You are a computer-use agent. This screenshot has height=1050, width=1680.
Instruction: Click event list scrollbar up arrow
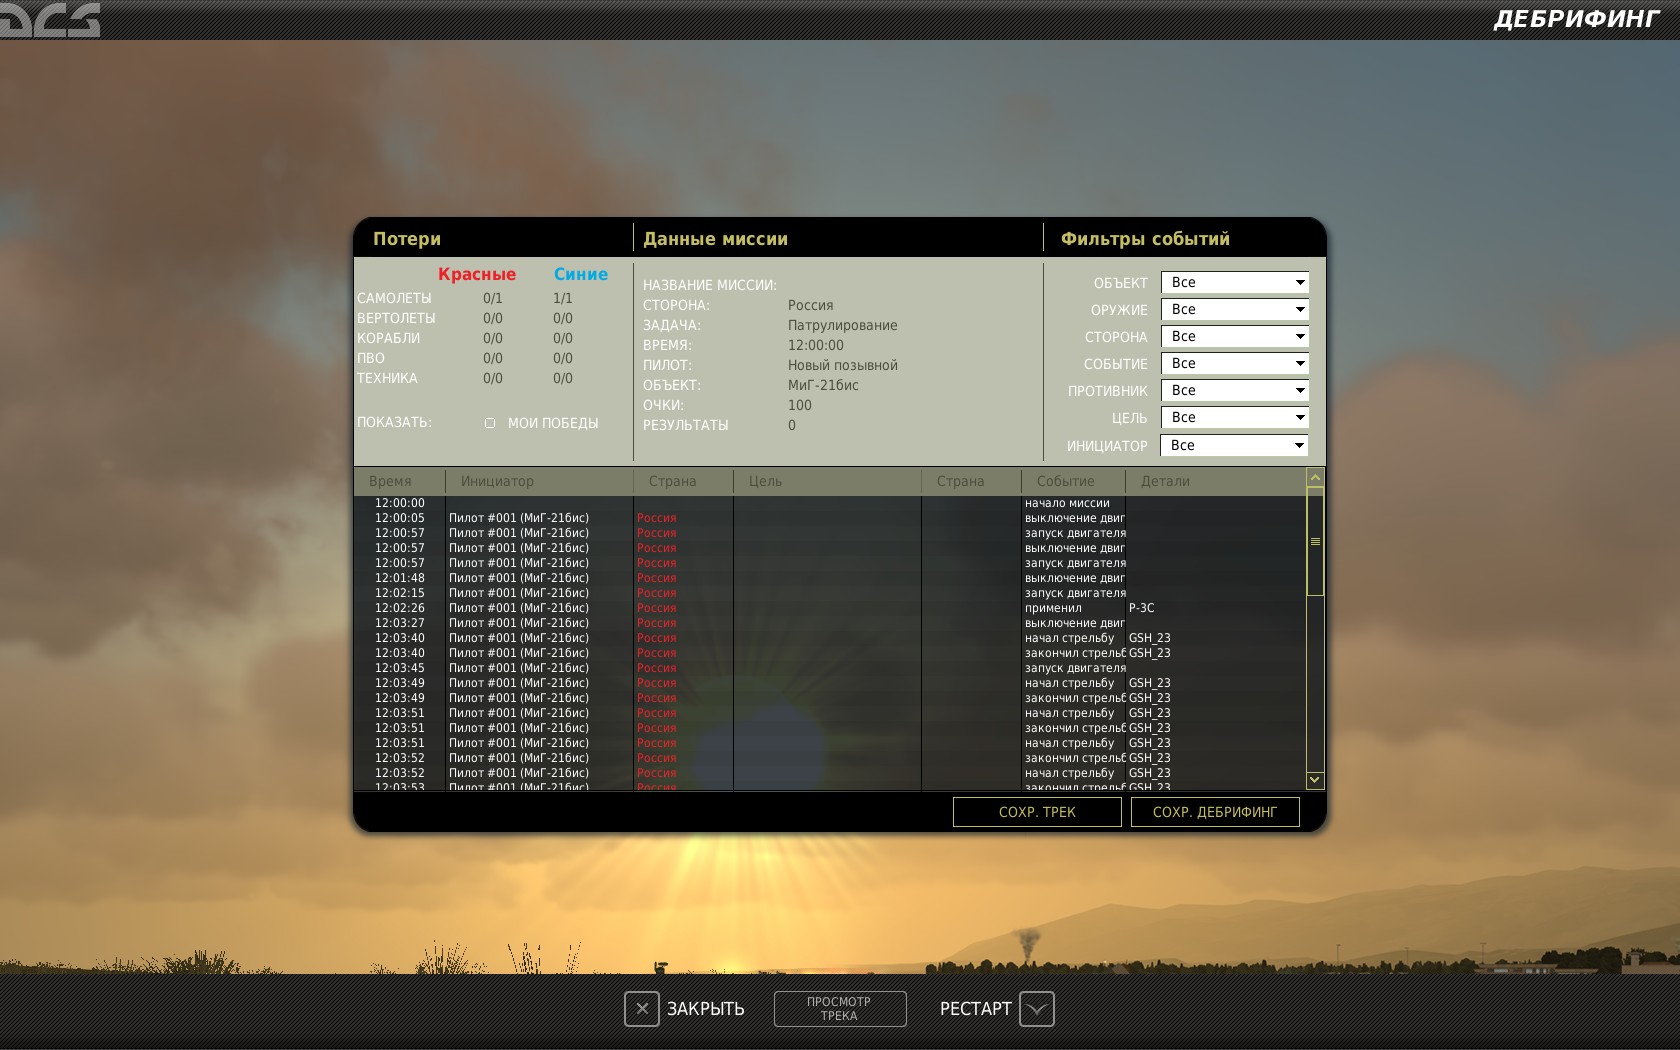pyautogui.click(x=1315, y=478)
